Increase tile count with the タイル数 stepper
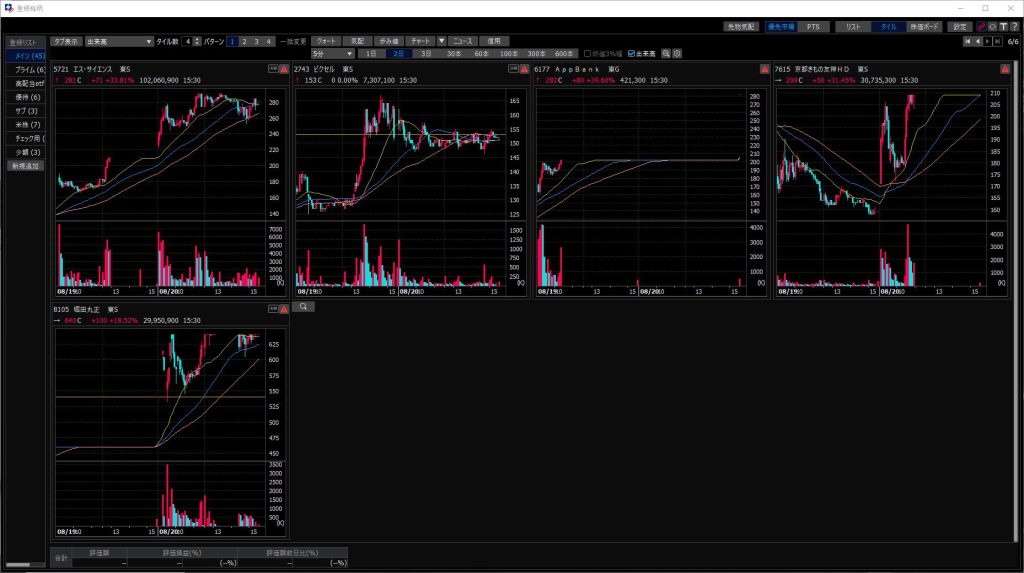The image size is (1024, 573). pos(199,38)
